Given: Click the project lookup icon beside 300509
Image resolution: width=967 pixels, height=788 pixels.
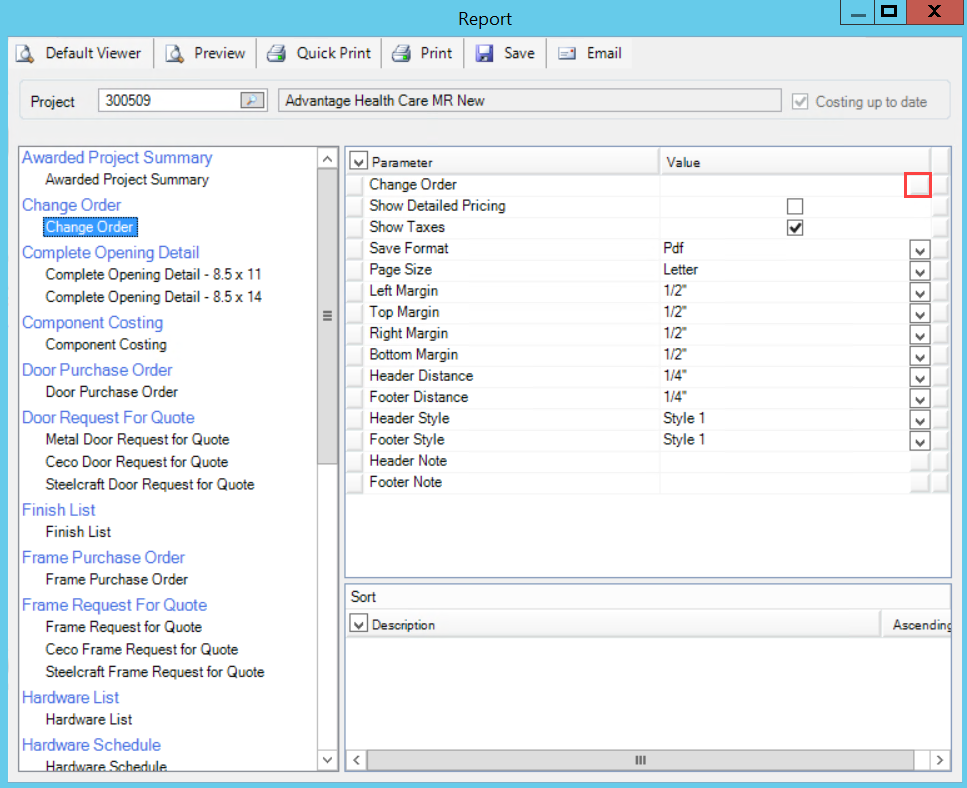Looking at the screenshot, I should click(252, 101).
